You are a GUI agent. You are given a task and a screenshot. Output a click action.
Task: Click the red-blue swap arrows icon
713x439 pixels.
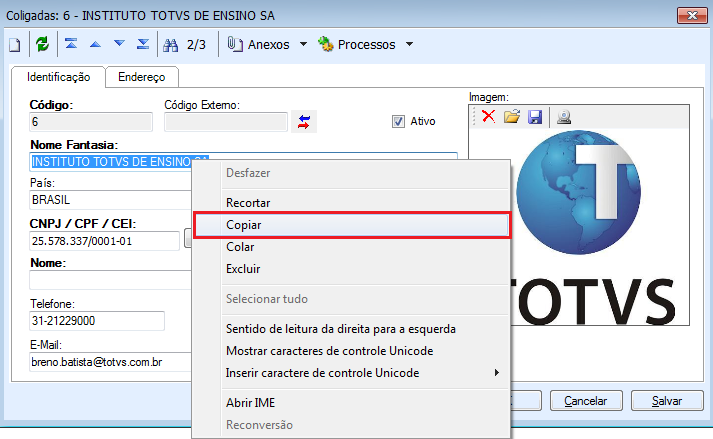pos(304,122)
